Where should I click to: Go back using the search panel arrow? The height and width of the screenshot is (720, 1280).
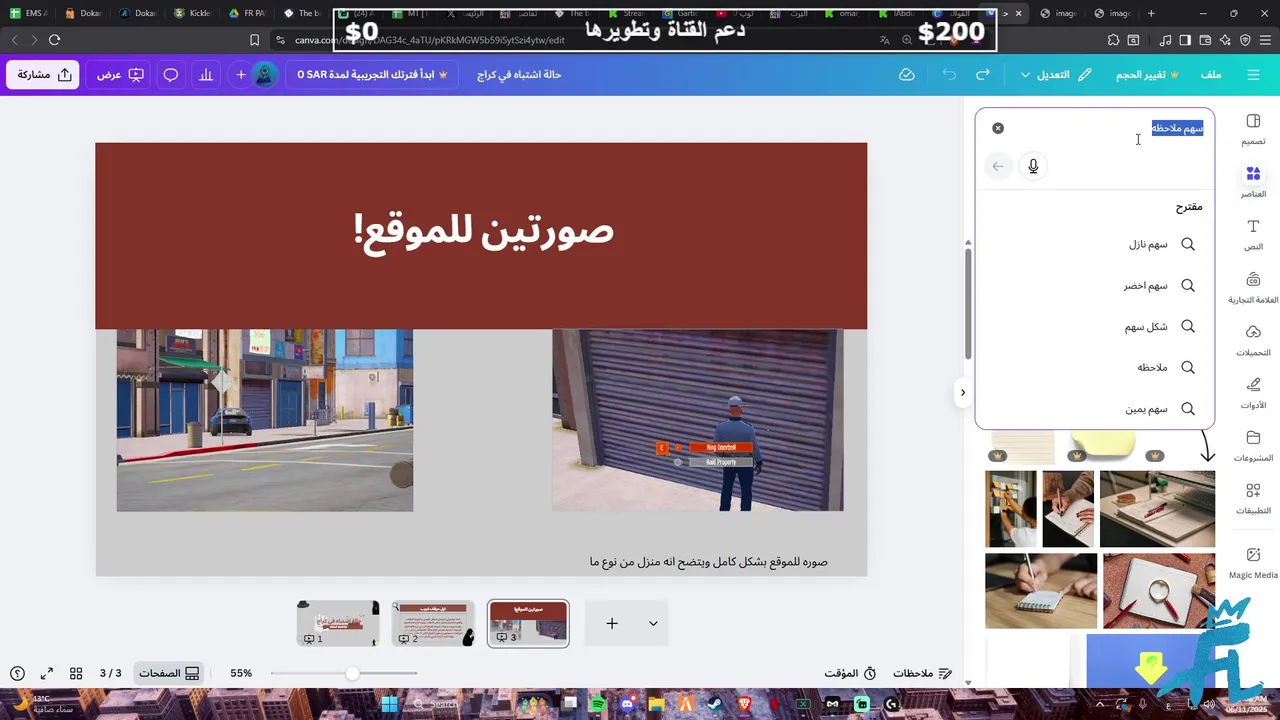click(997, 166)
